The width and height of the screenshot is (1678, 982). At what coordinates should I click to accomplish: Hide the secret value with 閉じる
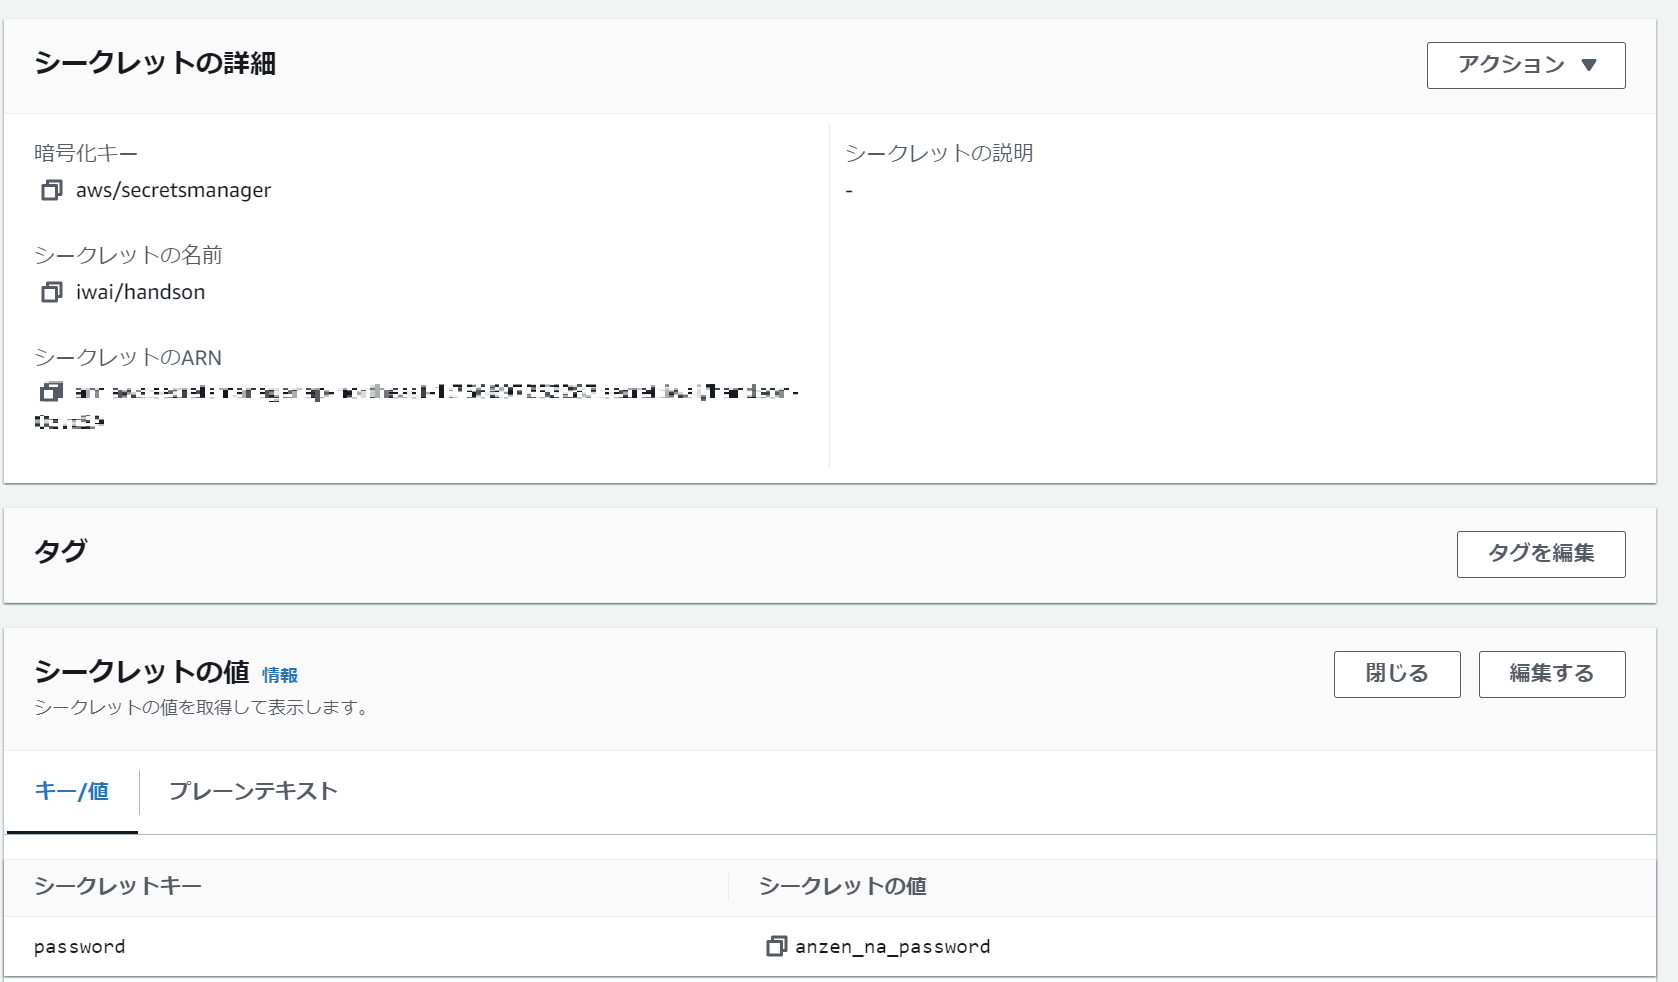[1396, 674]
